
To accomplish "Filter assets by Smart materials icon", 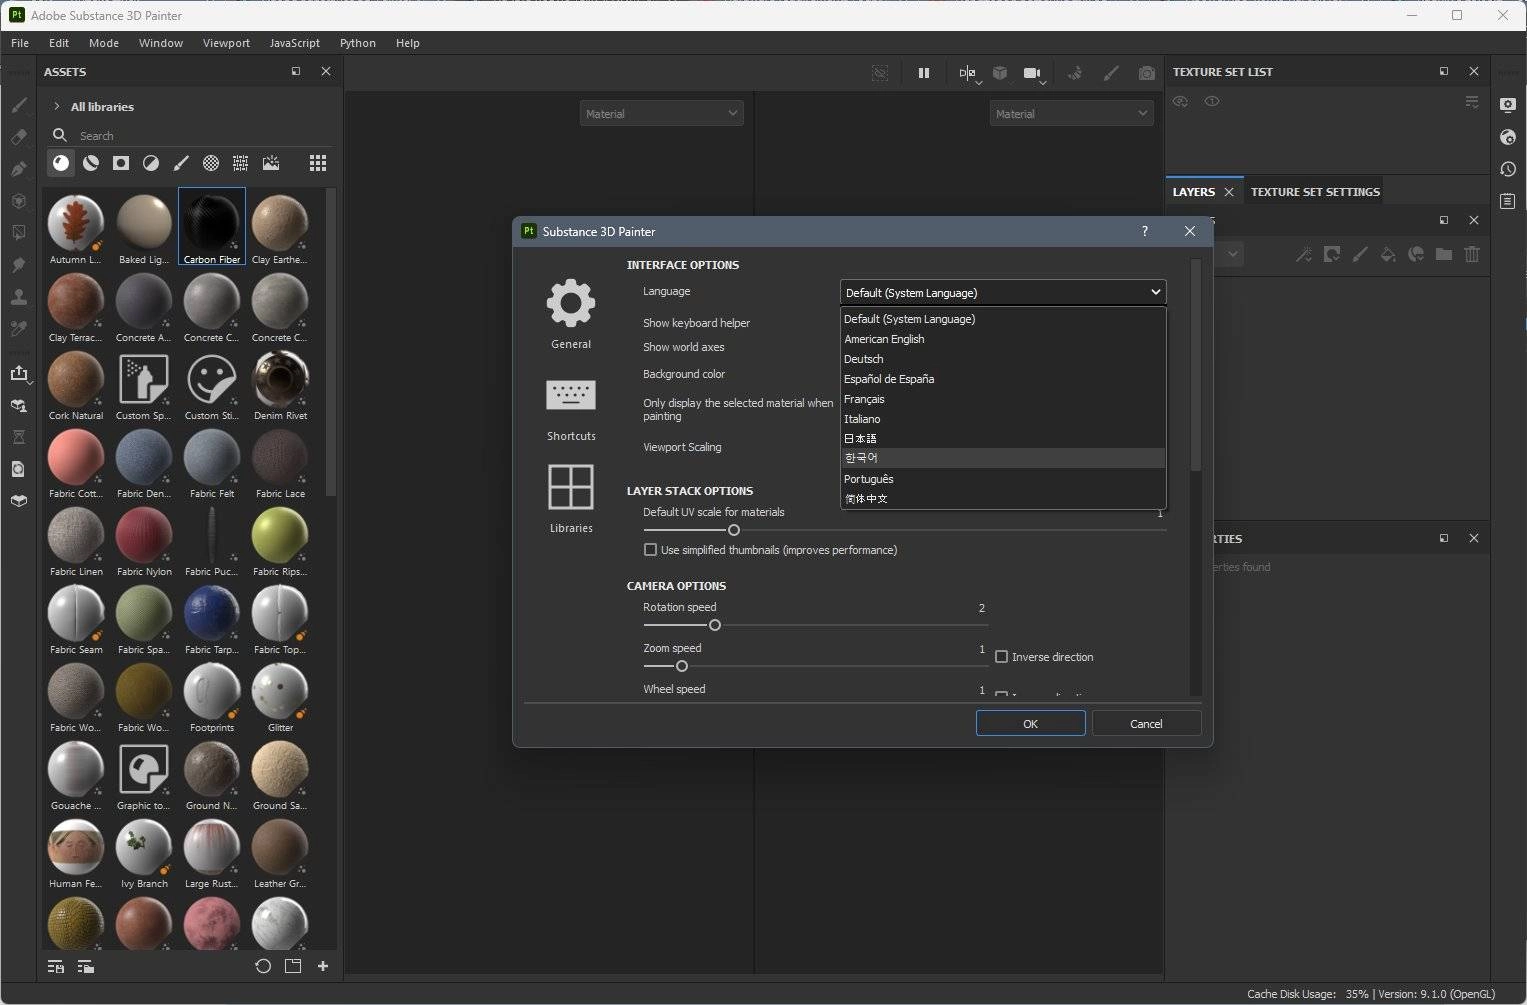I will (x=91, y=163).
